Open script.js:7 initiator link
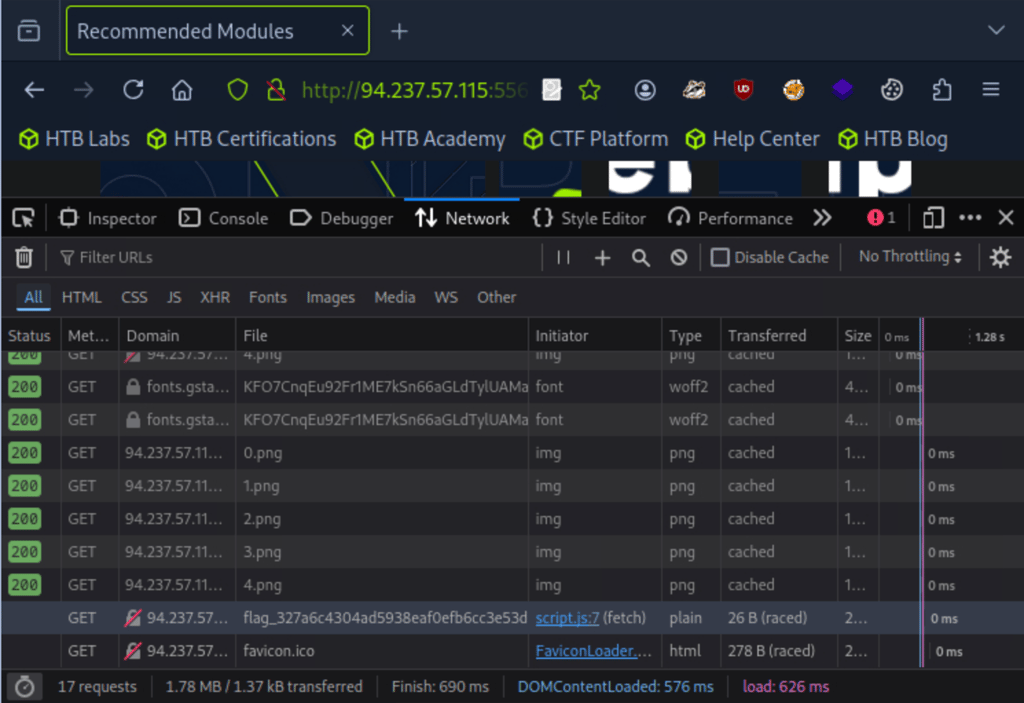Screen dimensions: 1024x703 (x=567, y=618)
